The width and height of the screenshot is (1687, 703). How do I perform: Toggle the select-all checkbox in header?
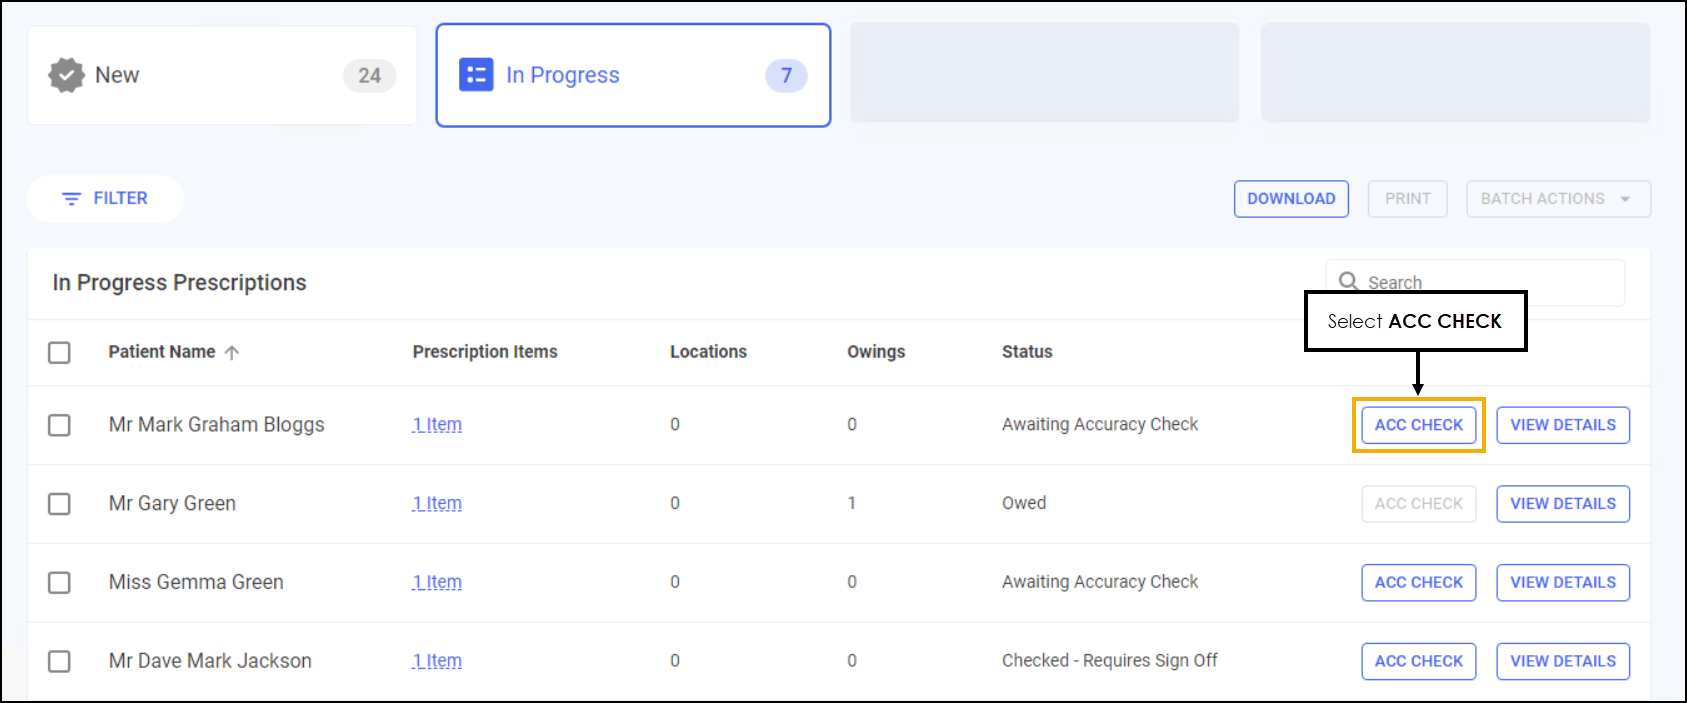(x=59, y=352)
